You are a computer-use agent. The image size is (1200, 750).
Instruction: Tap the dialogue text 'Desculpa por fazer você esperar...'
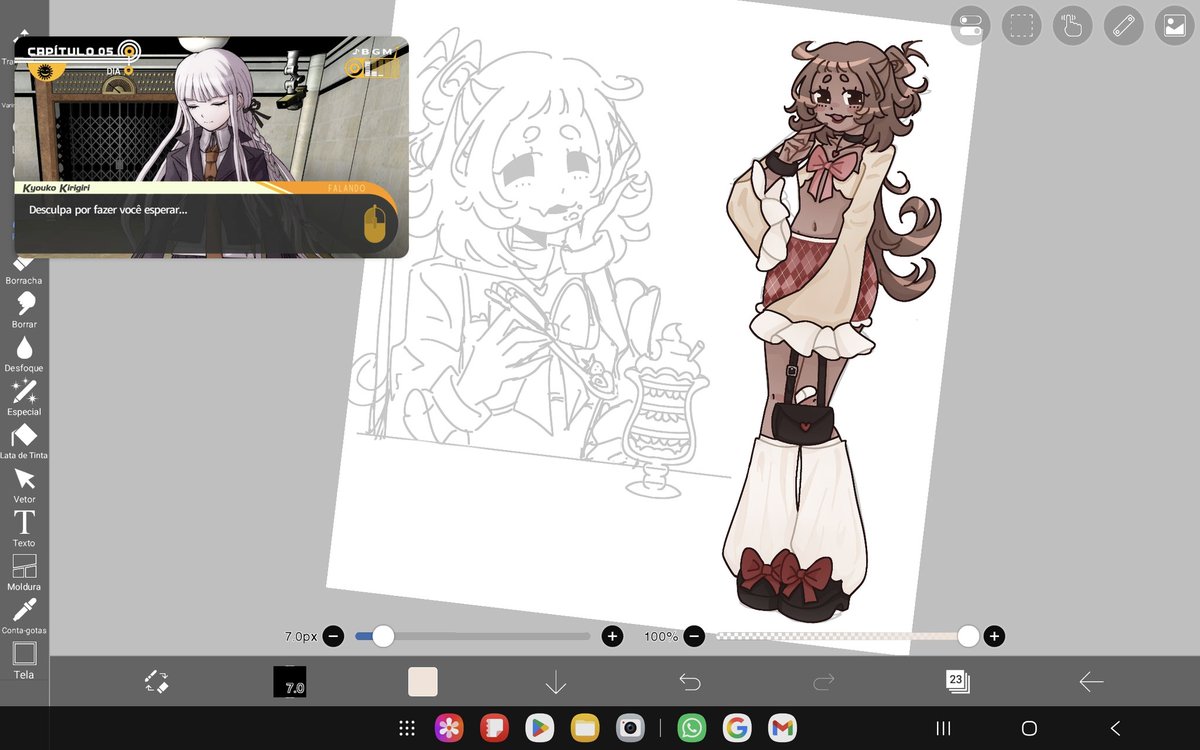coord(108,210)
